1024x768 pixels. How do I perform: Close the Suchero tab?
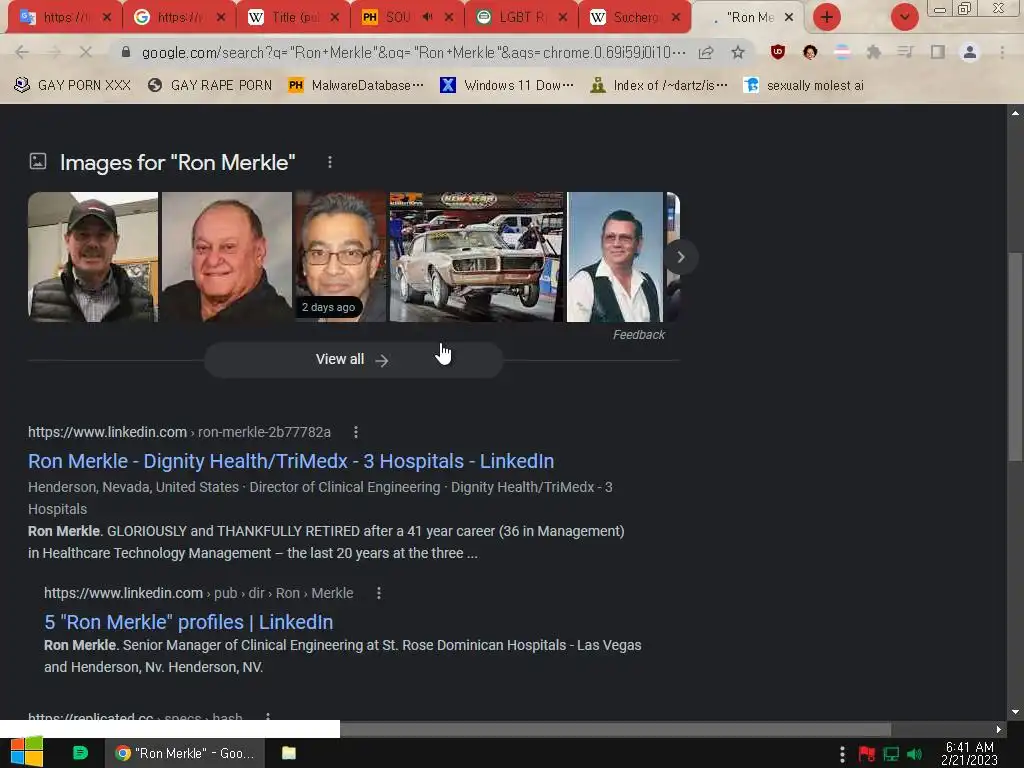click(x=676, y=17)
